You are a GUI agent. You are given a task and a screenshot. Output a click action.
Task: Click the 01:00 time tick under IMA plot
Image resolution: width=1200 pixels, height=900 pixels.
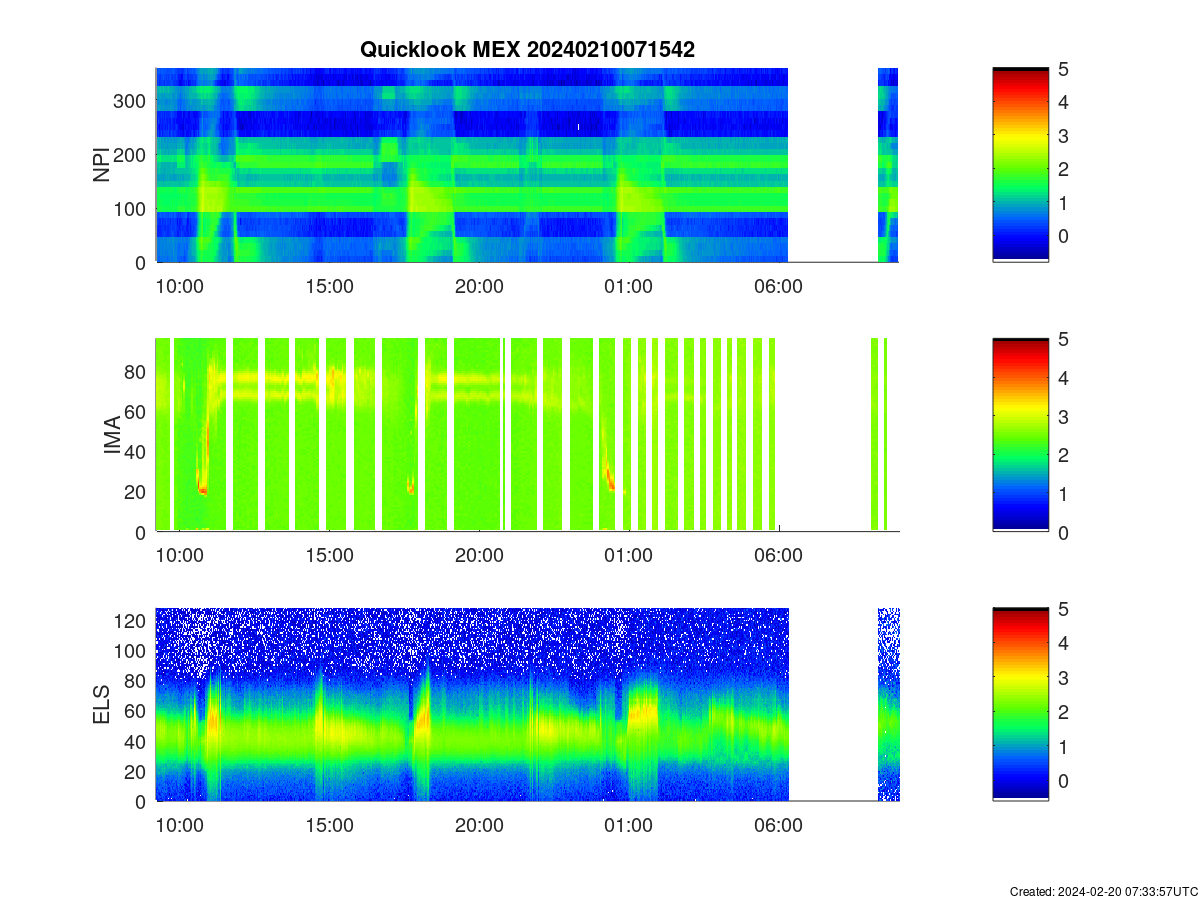coord(629,556)
